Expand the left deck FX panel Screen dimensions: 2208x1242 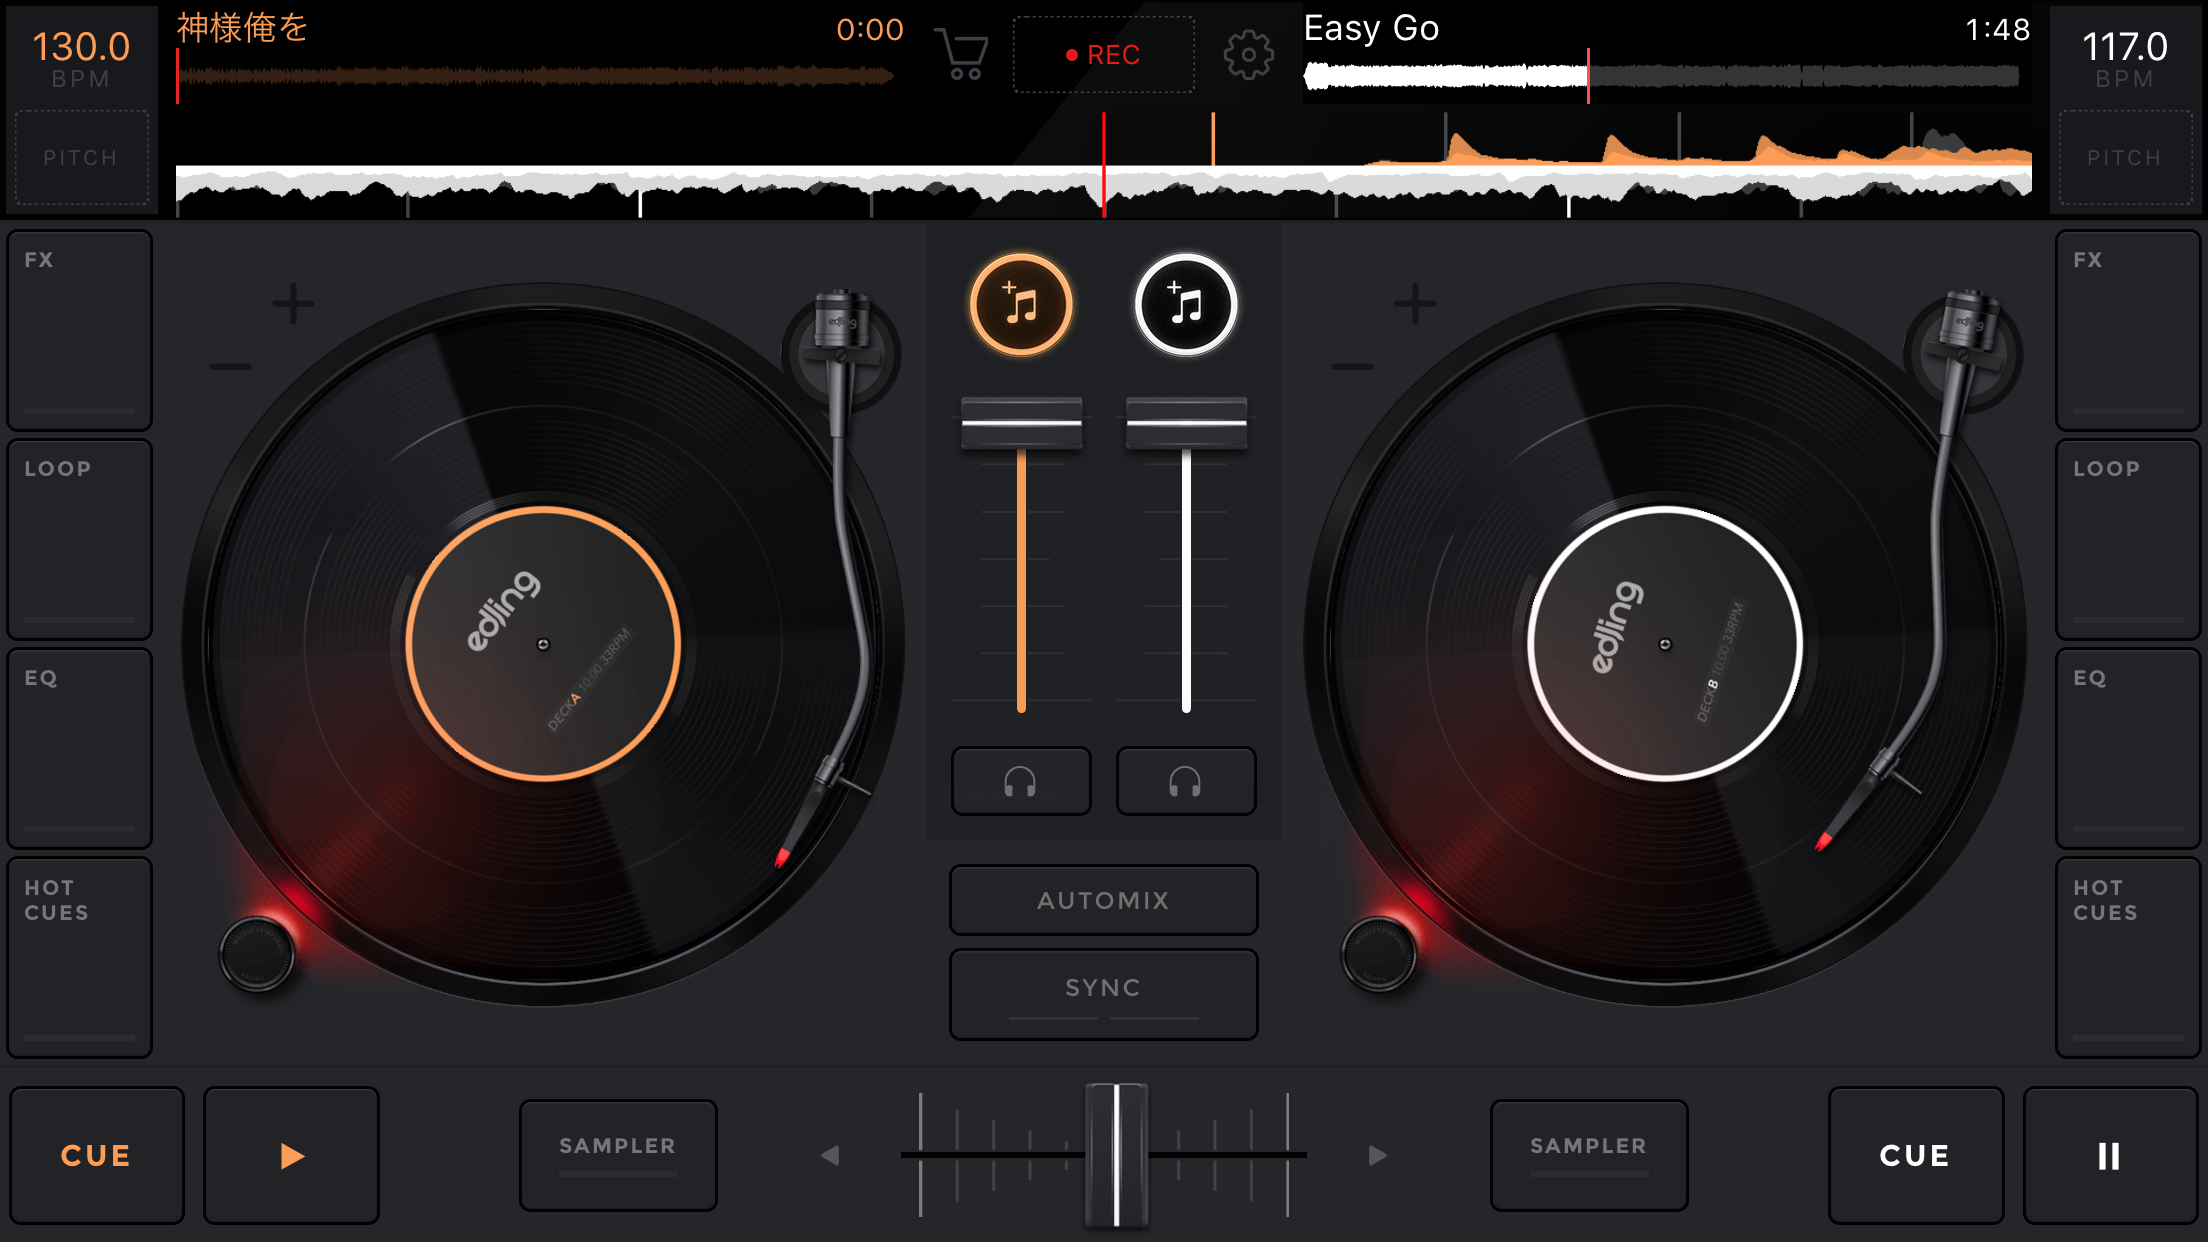[80, 330]
